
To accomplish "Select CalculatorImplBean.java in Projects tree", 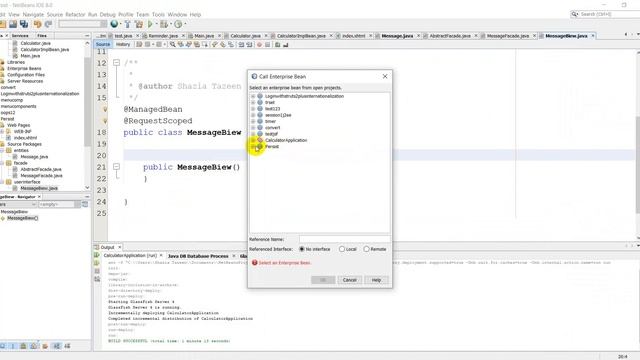I will (44, 49).
